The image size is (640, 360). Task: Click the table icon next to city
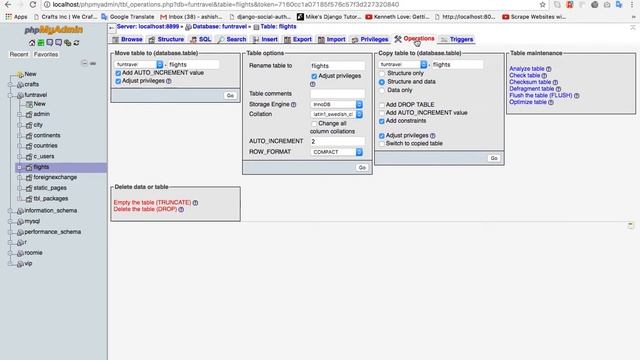[x=29, y=125]
